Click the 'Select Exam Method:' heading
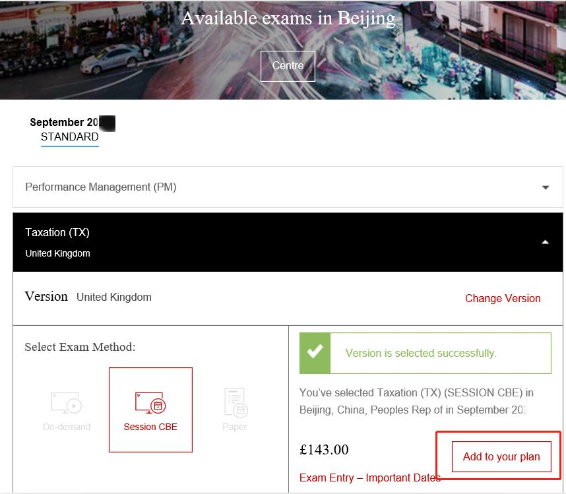566x494 pixels. (80, 347)
